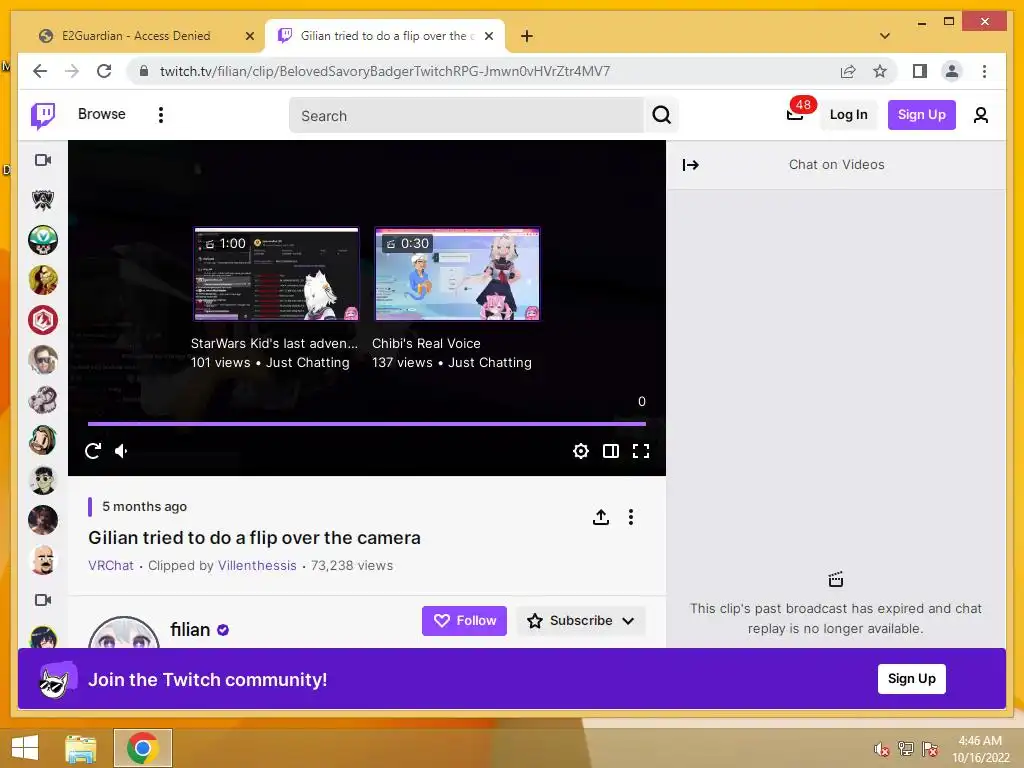The image size is (1024, 768).
Task: Open the clip's three-dot options menu
Action: point(630,517)
